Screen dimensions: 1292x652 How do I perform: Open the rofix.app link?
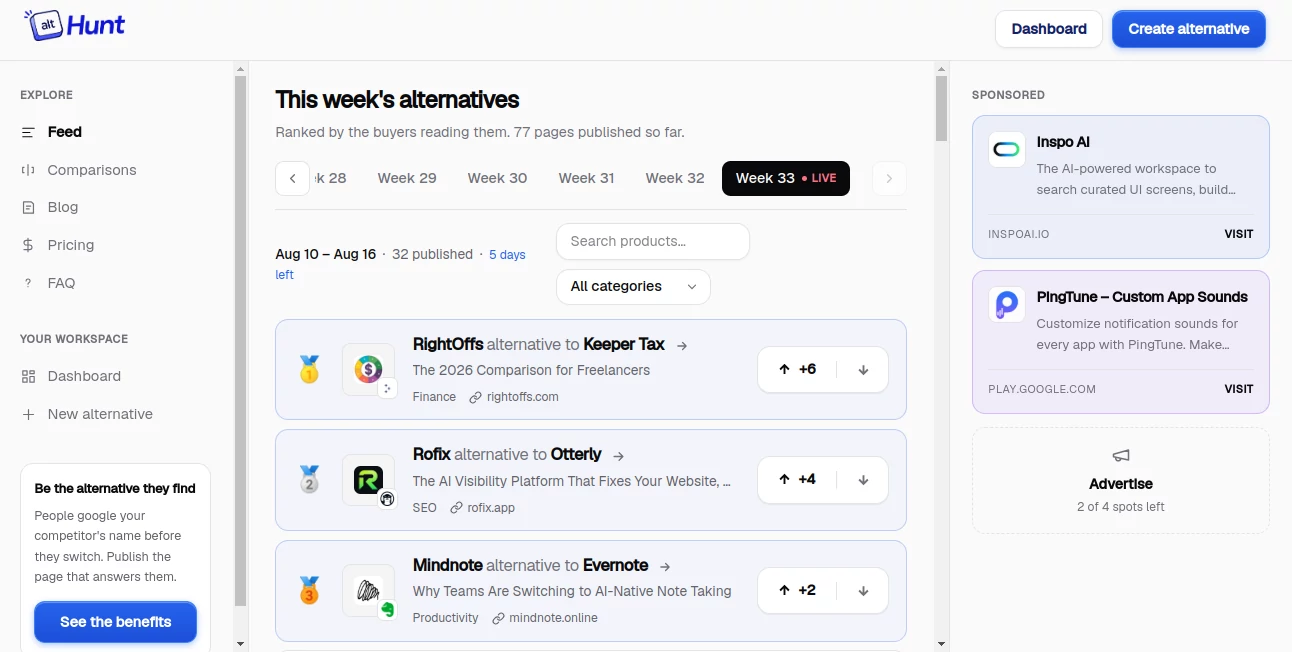point(483,508)
